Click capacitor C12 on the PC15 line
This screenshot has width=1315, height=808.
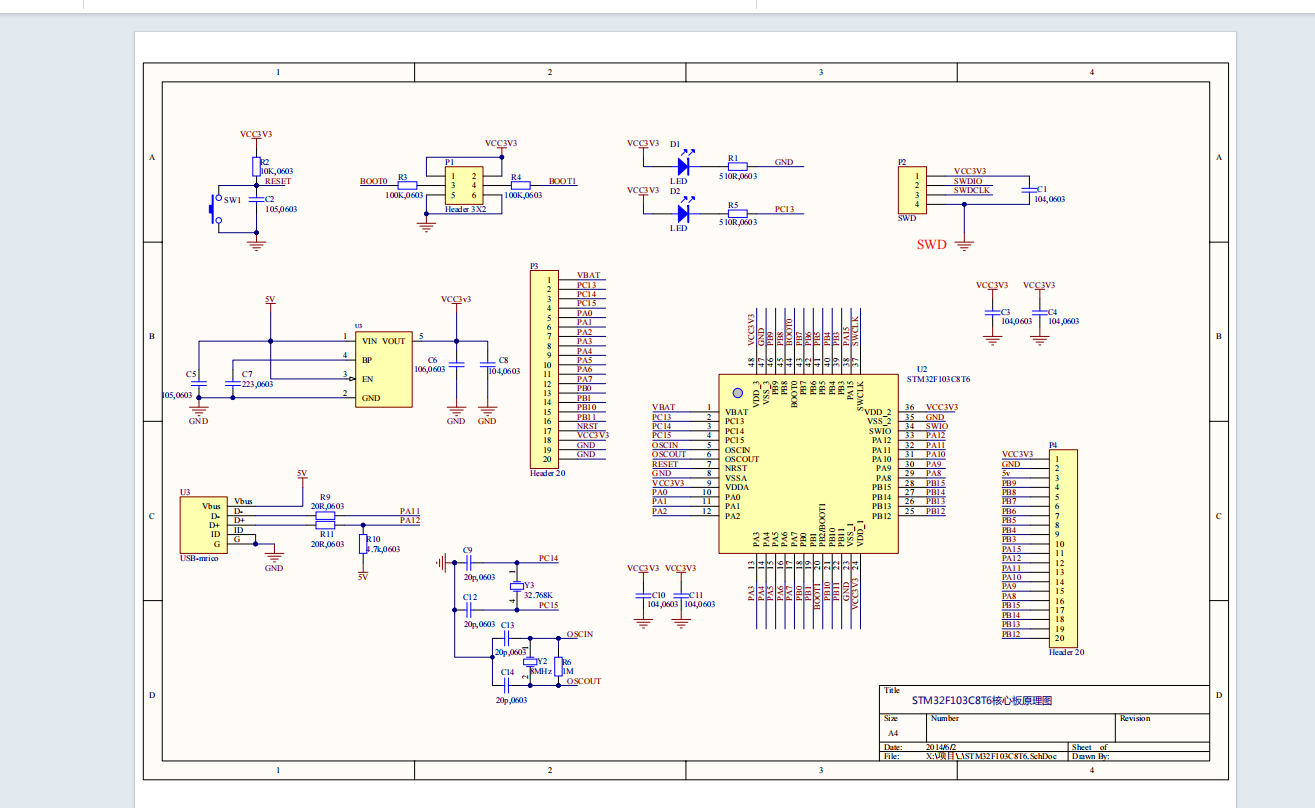coord(468,609)
